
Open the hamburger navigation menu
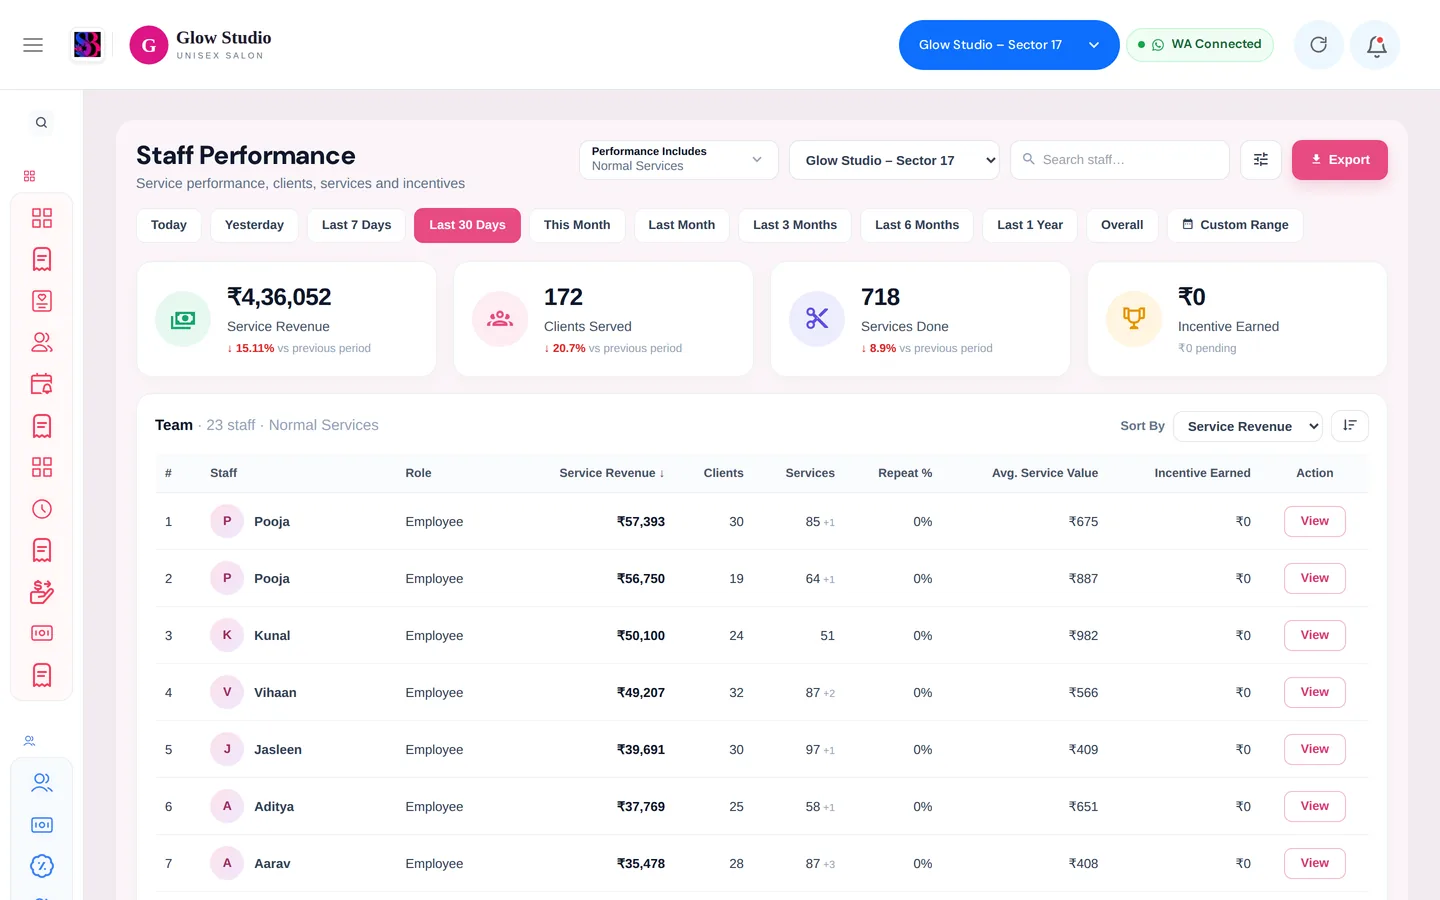click(33, 45)
